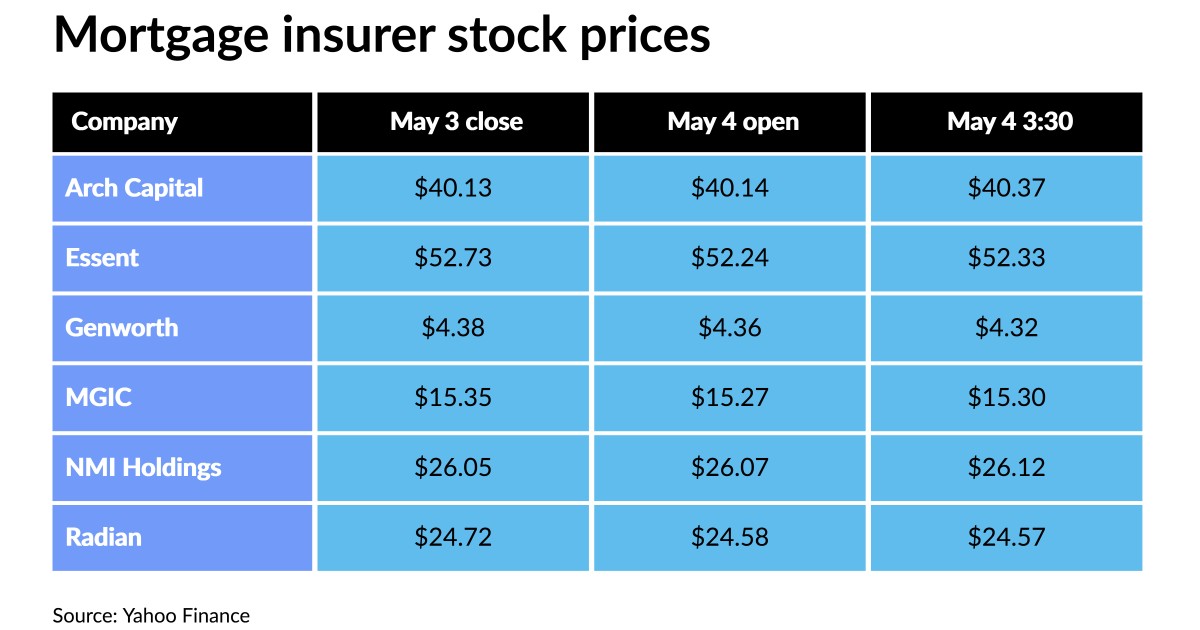
Task: Click Radian's $24.72 closing price
Action: click(454, 537)
